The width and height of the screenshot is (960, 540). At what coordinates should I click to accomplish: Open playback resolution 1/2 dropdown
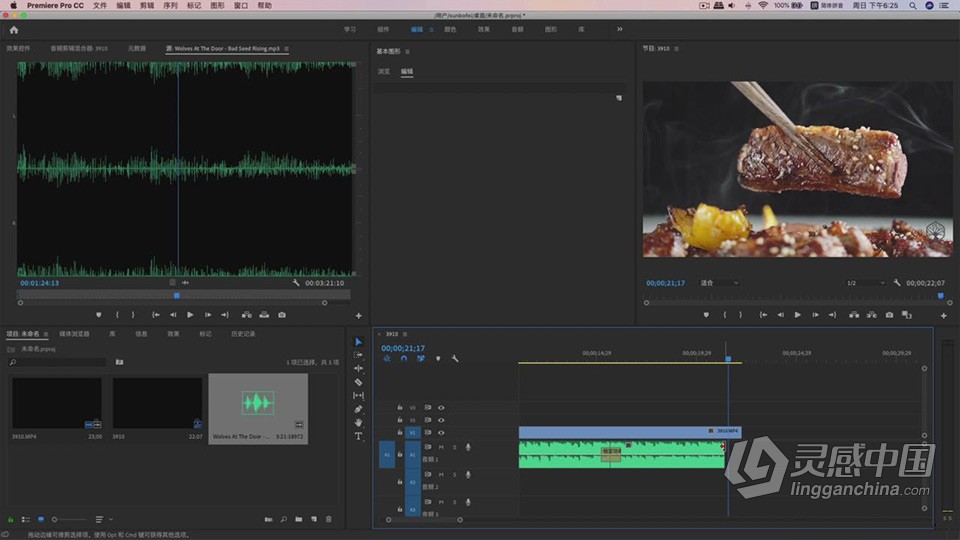coord(865,283)
